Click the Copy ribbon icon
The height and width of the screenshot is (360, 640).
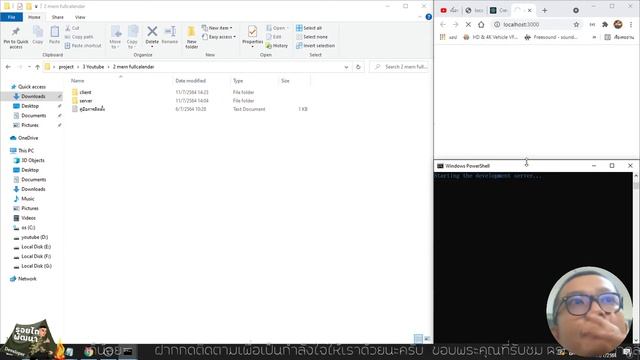click(38, 32)
